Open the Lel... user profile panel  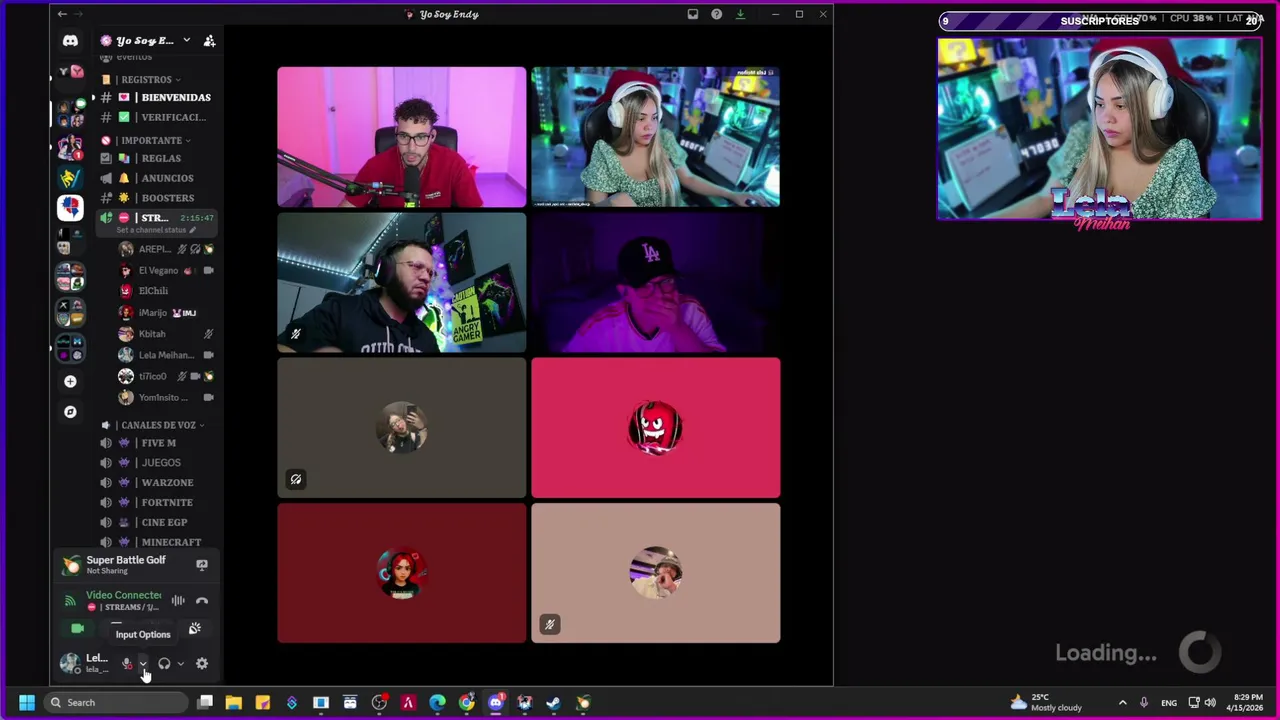(84, 663)
